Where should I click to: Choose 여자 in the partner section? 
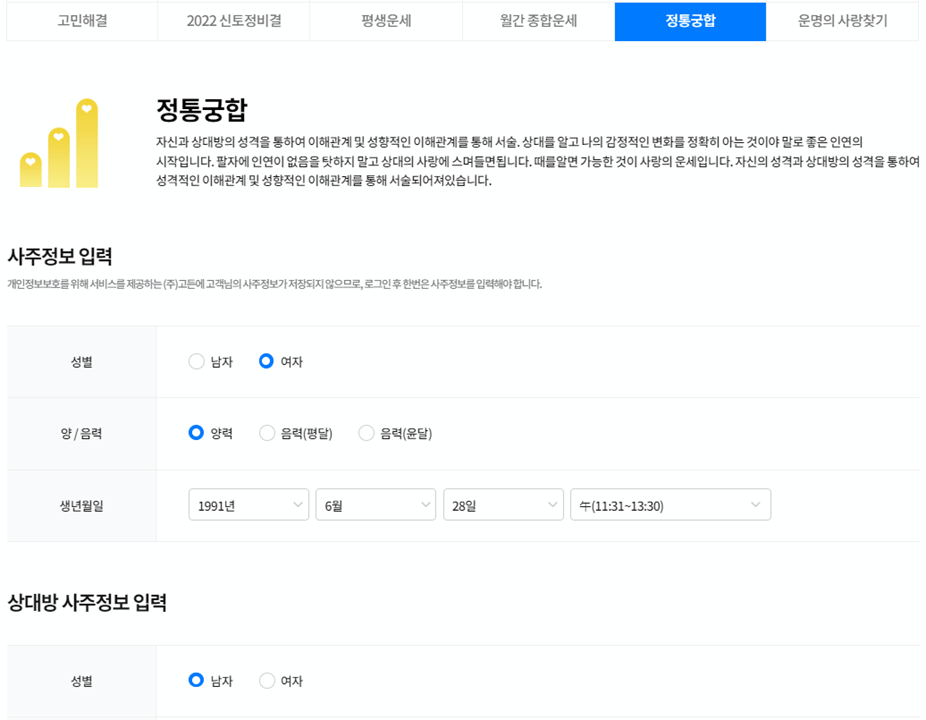click(267, 678)
